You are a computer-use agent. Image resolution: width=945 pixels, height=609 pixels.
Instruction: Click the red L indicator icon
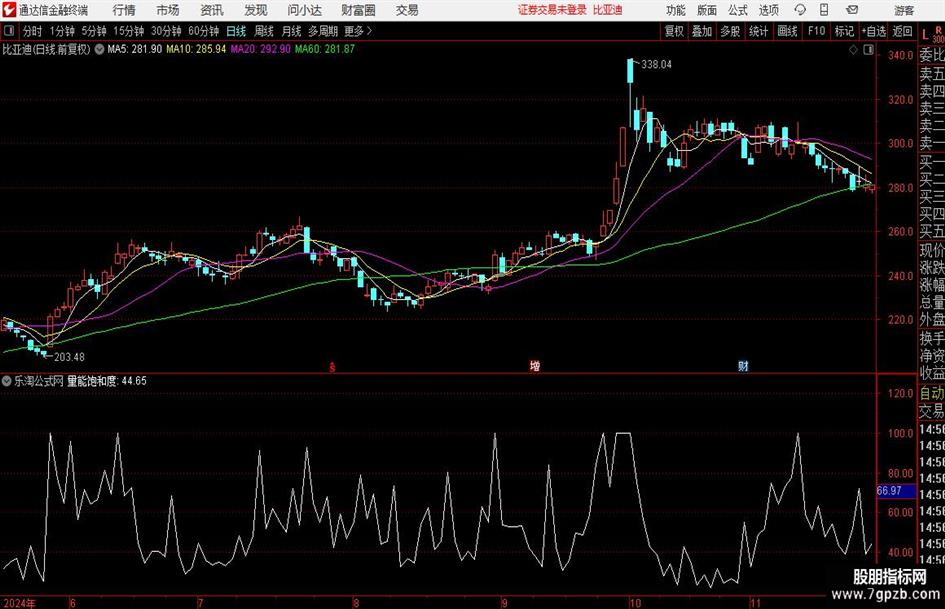[925, 35]
